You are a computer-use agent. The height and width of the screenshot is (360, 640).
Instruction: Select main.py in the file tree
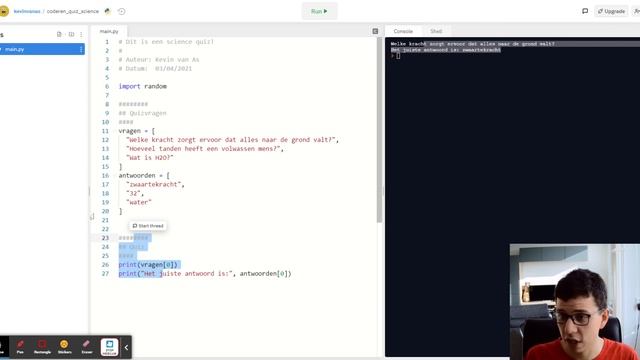click(x=41, y=49)
